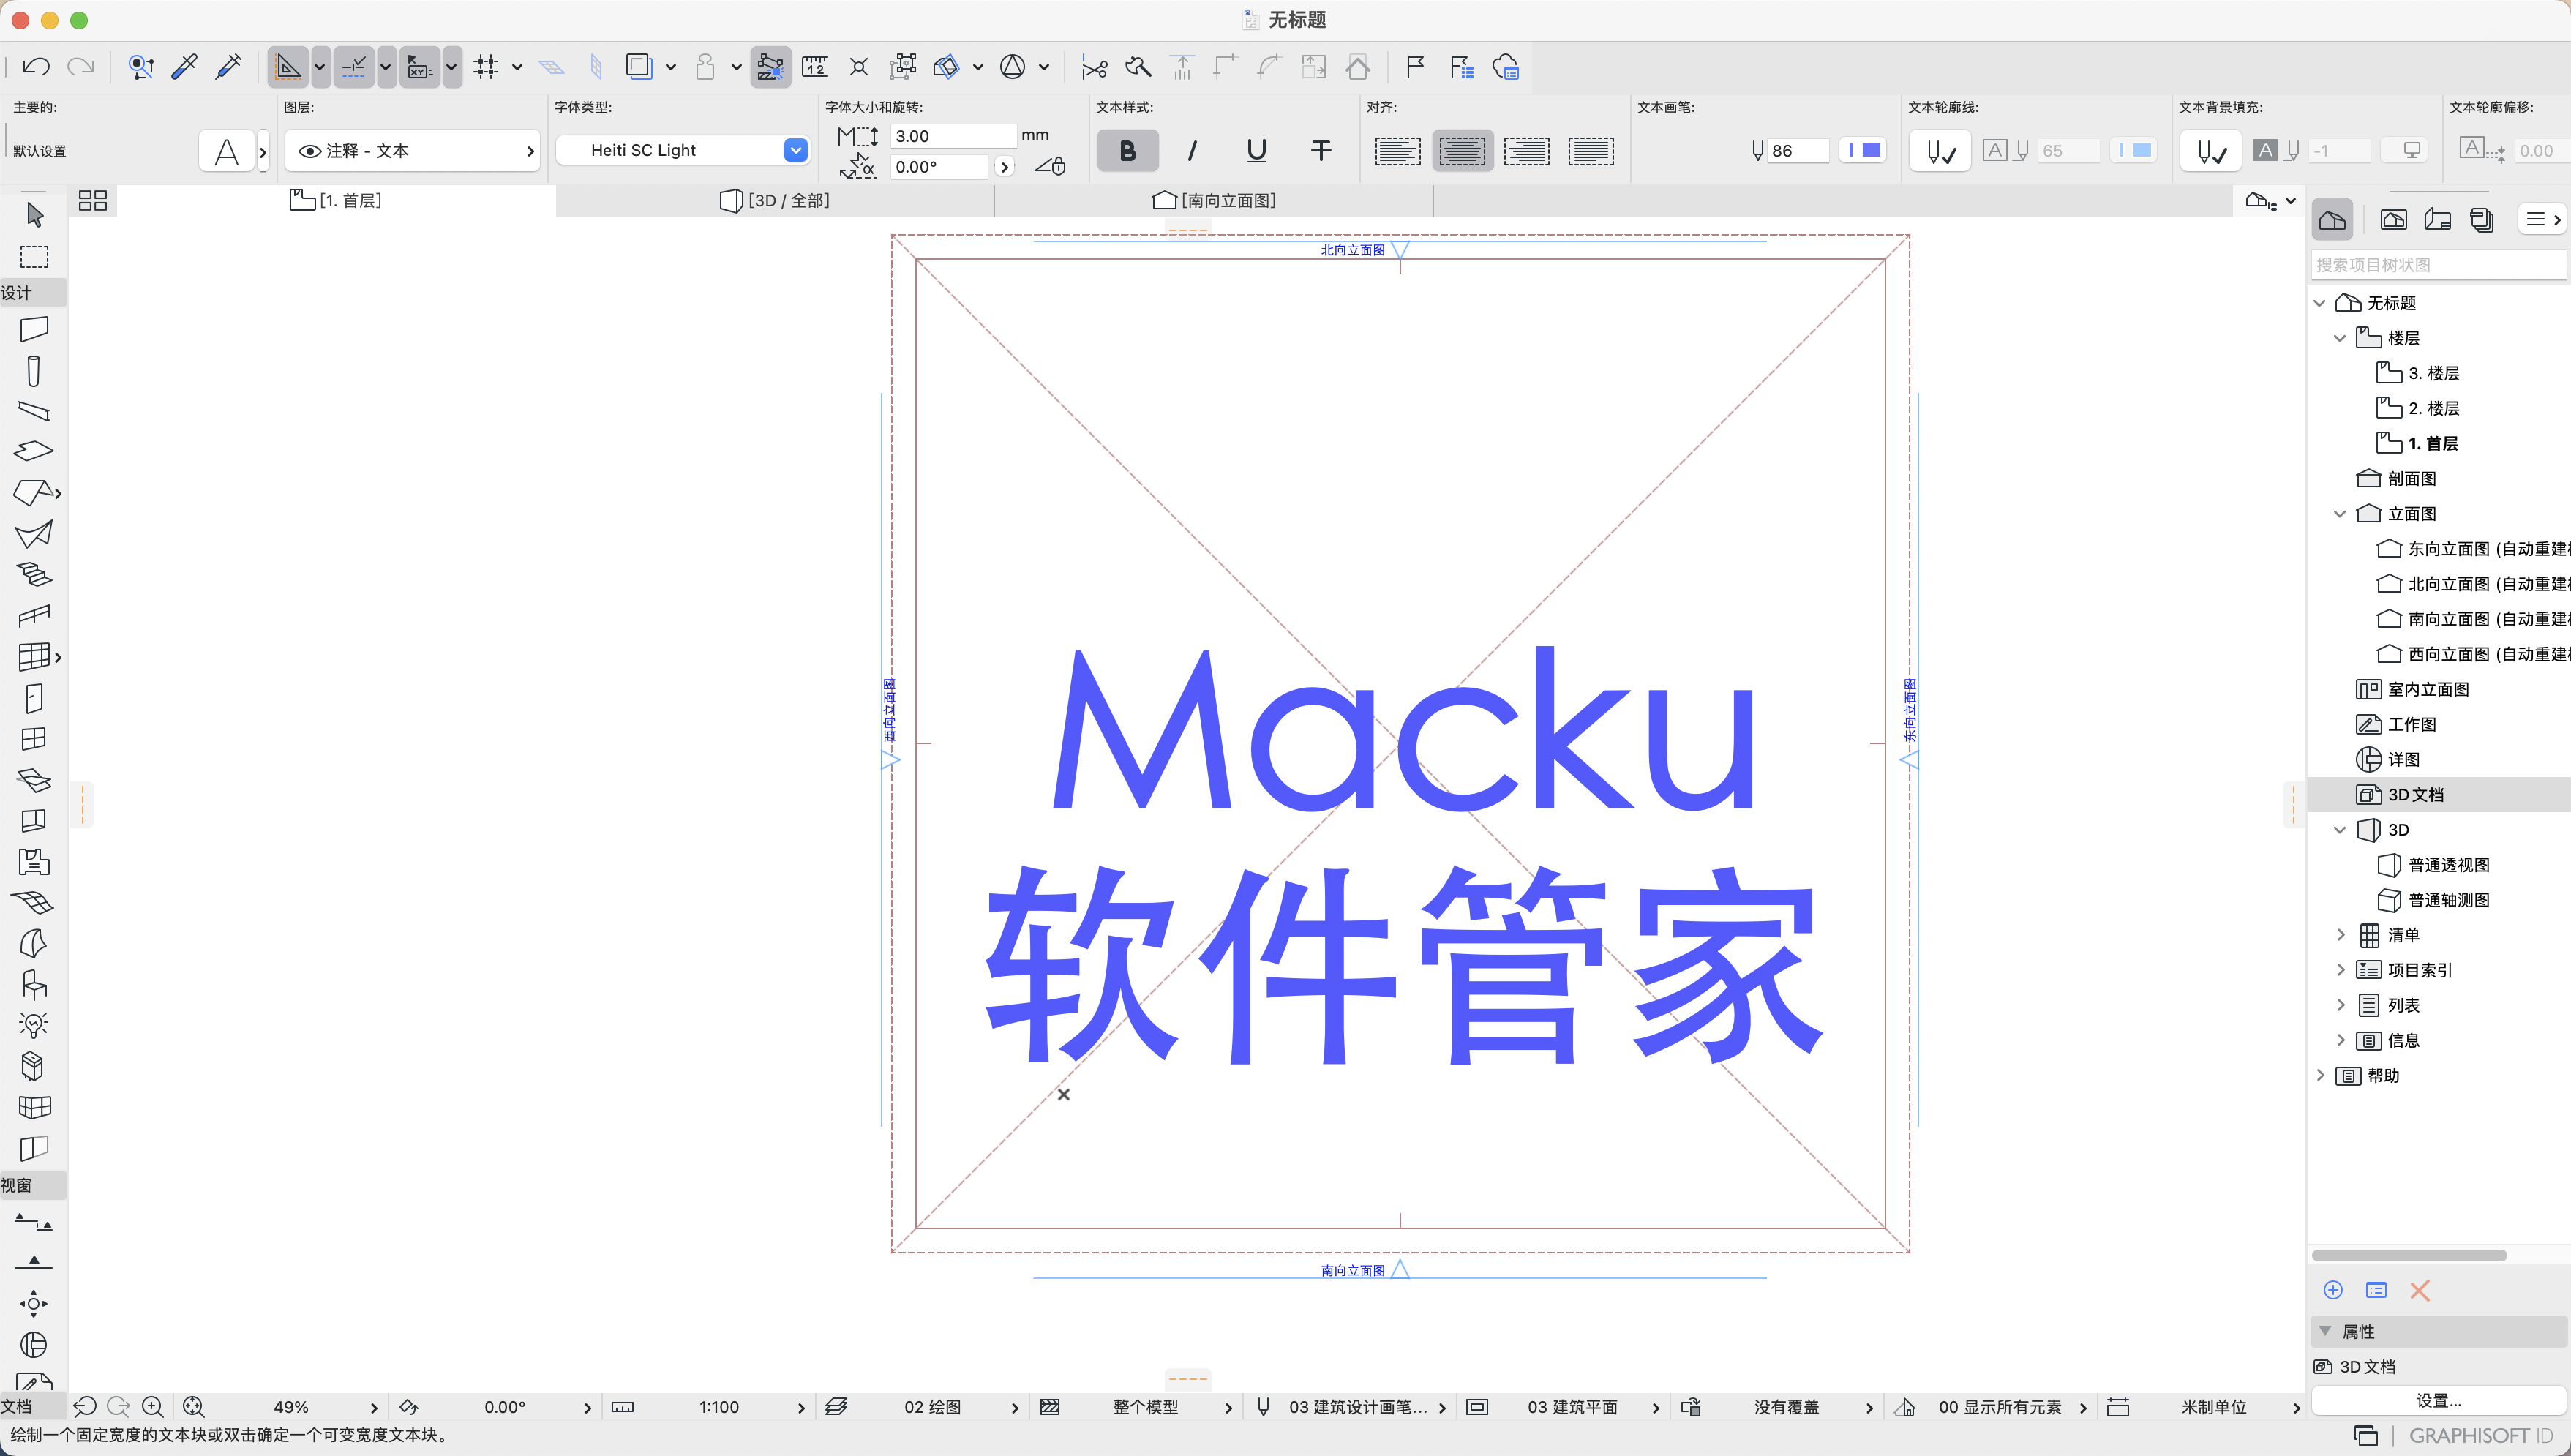Select the syringe inject parameters tool

(x=228, y=67)
